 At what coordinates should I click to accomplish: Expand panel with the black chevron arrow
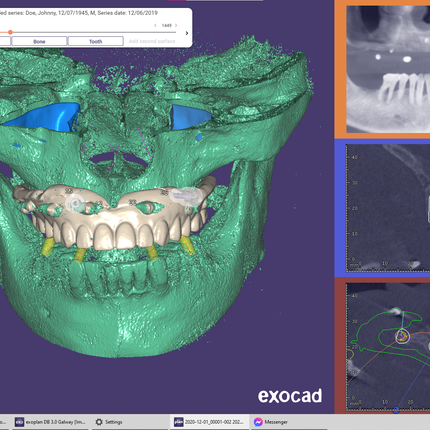click(187, 33)
